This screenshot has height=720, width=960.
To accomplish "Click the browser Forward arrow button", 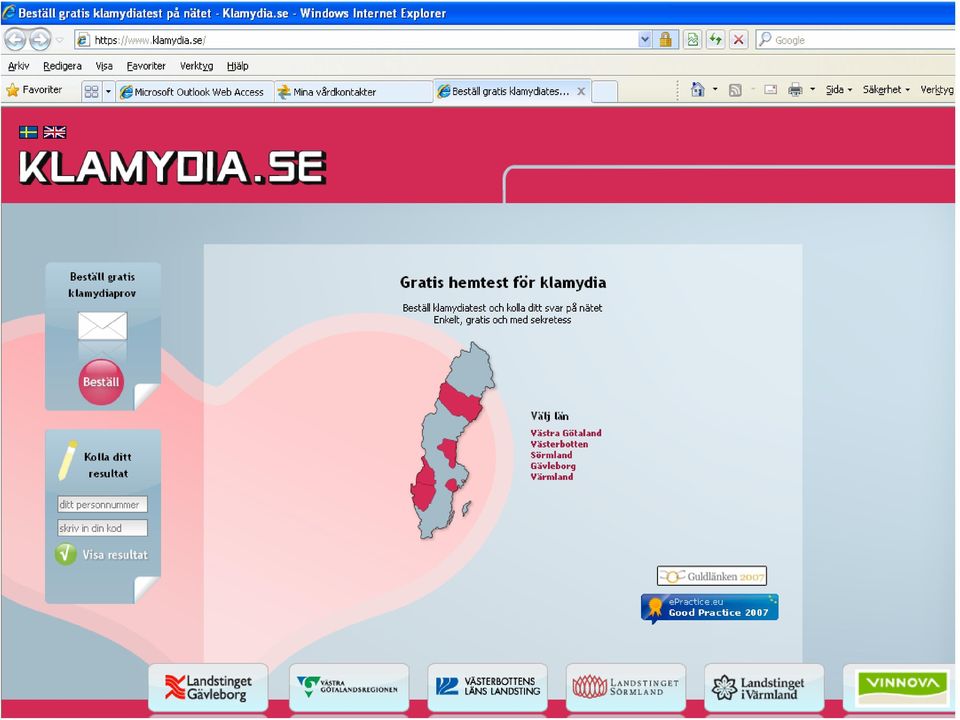I will point(40,40).
